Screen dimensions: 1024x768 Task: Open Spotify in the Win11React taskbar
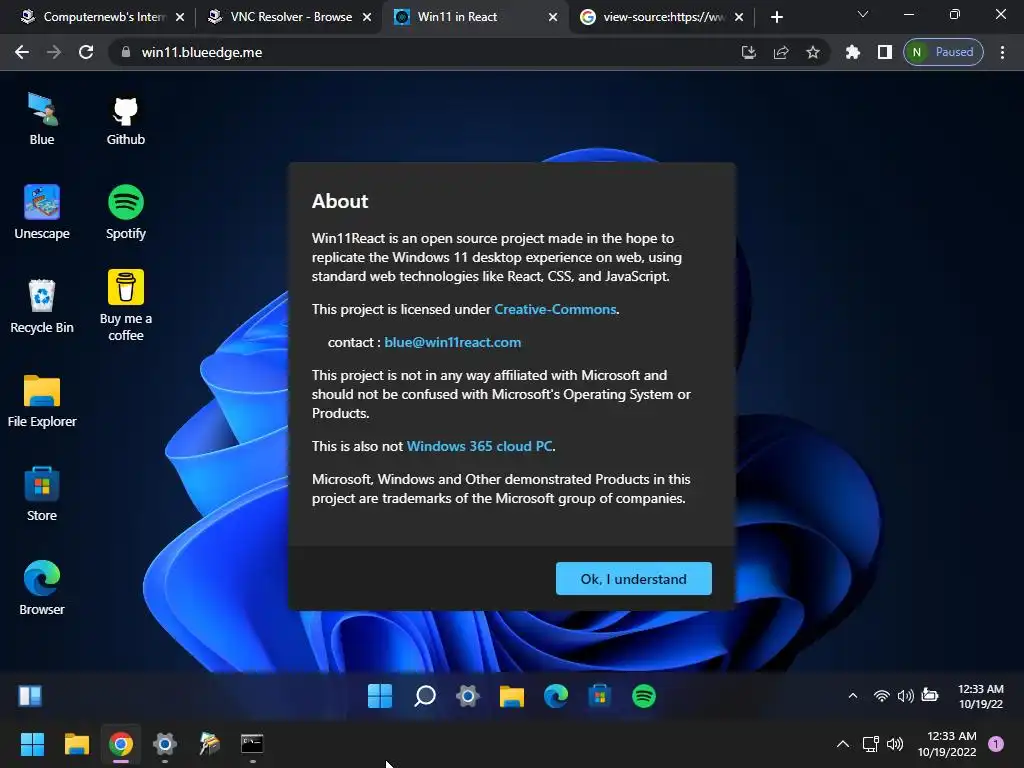644,696
